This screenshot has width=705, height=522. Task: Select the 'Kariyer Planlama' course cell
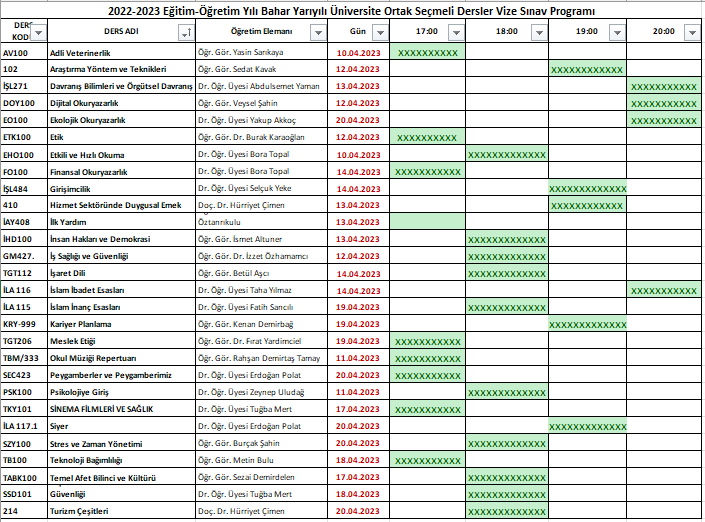(x=121, y=324)
